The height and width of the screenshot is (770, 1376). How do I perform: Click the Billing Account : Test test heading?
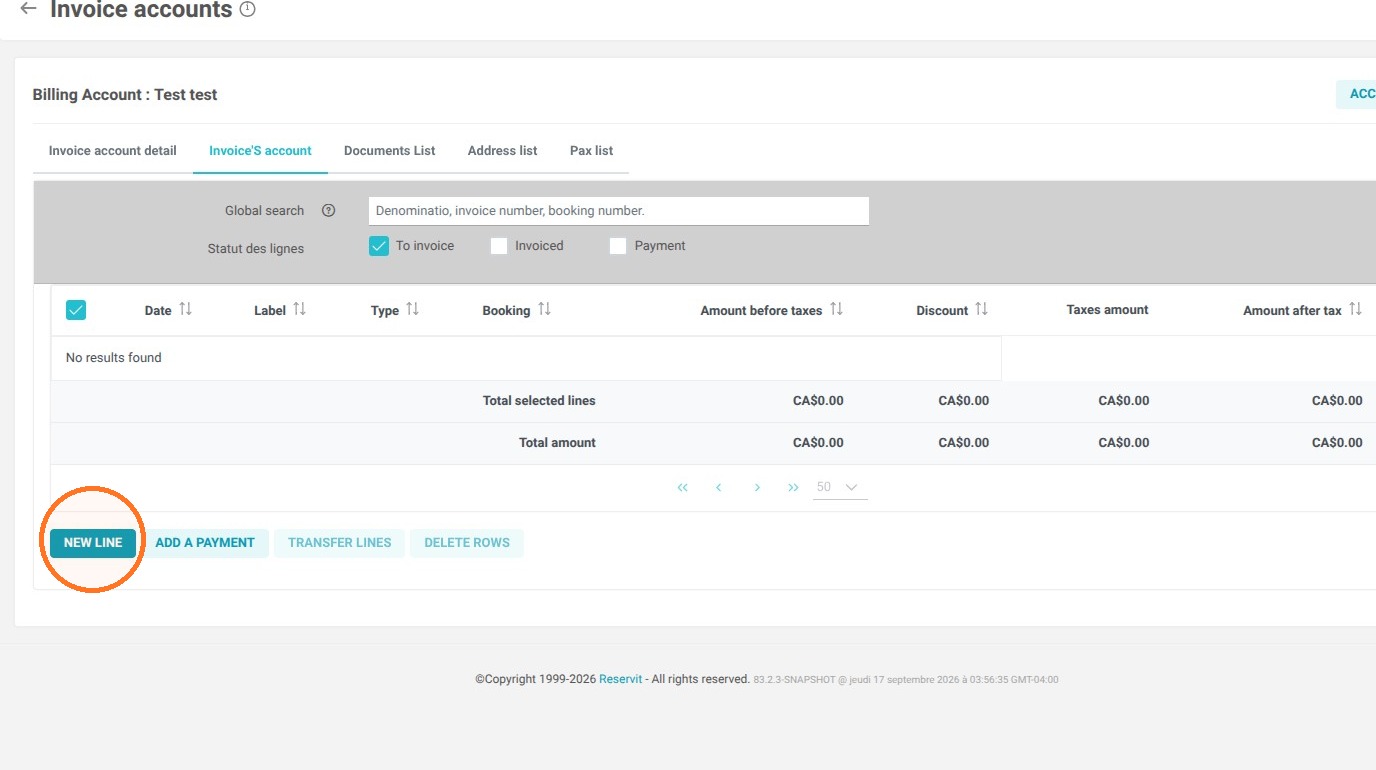pos(125,95)
